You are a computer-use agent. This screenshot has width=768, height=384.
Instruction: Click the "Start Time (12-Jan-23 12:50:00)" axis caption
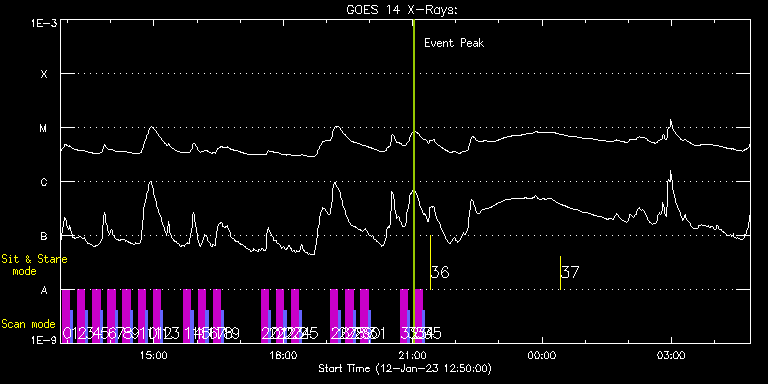405,368
